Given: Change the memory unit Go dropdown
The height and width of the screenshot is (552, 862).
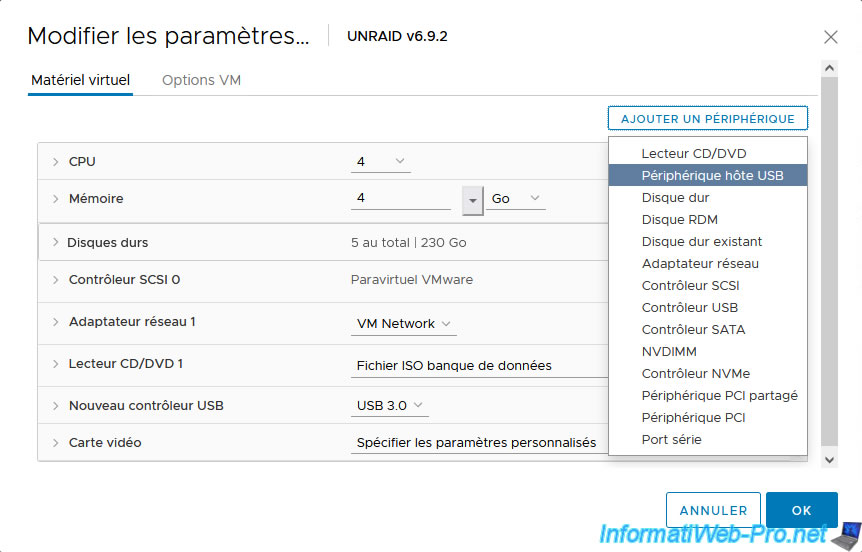Looking at the screenshot, I should [516, 199].
